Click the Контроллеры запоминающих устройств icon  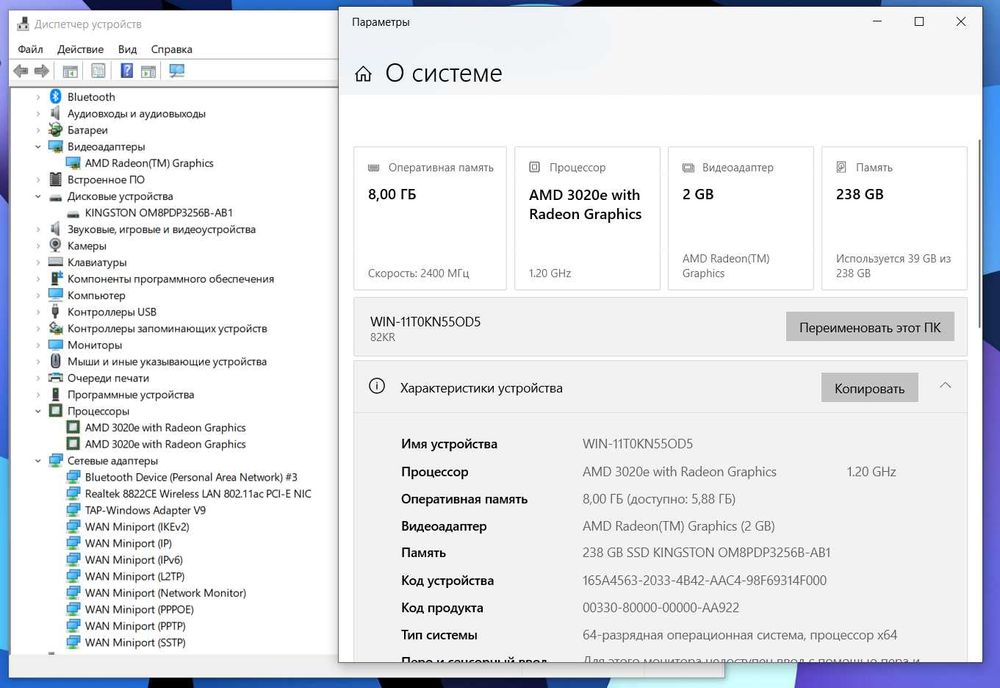(55, 328)
